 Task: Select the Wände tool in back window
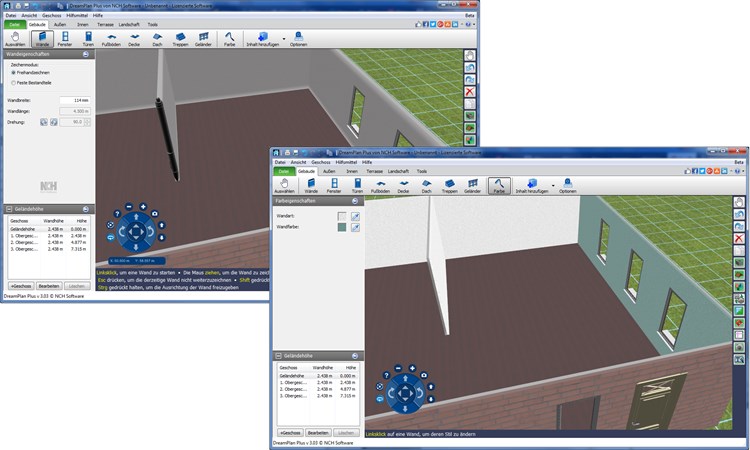click(42, 39)
